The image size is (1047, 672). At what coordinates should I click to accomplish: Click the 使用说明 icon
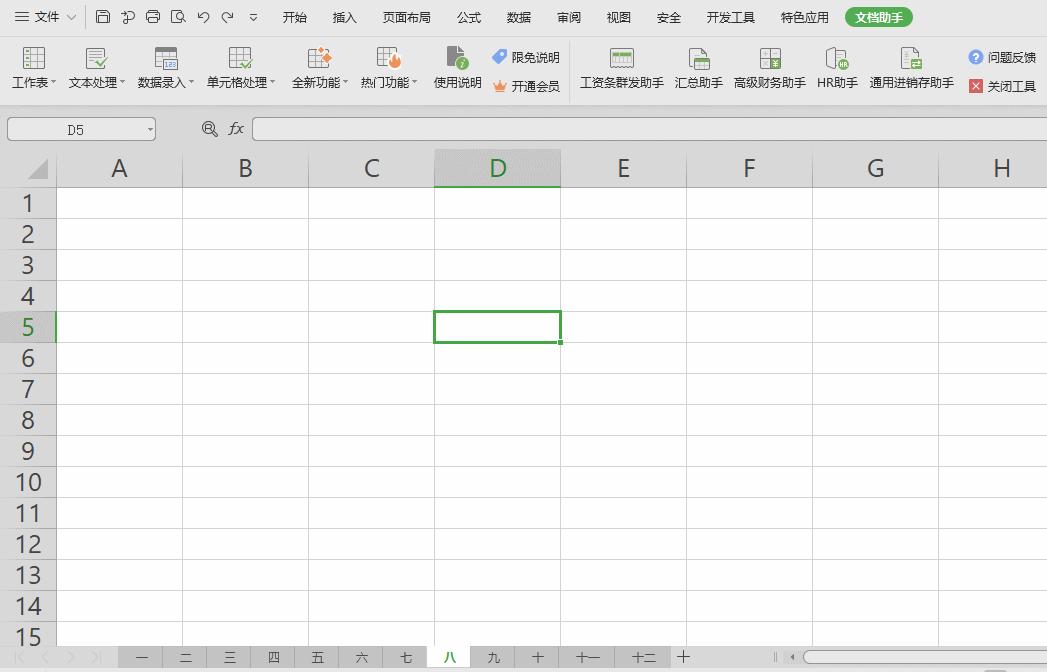click(x=457, y=67)
